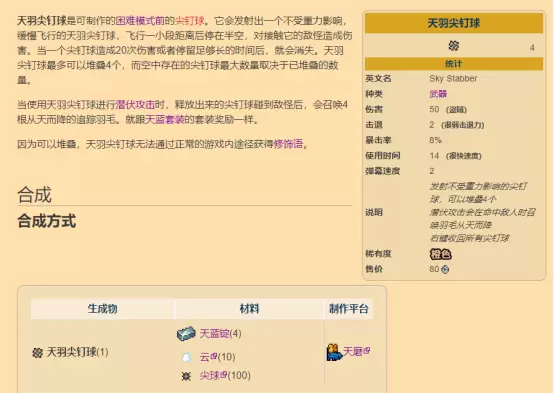Click the result item icon beside 天羽尖钉球(1)
Image resolution: width=554 pixels, height=393 pixels.
(37, 352)
